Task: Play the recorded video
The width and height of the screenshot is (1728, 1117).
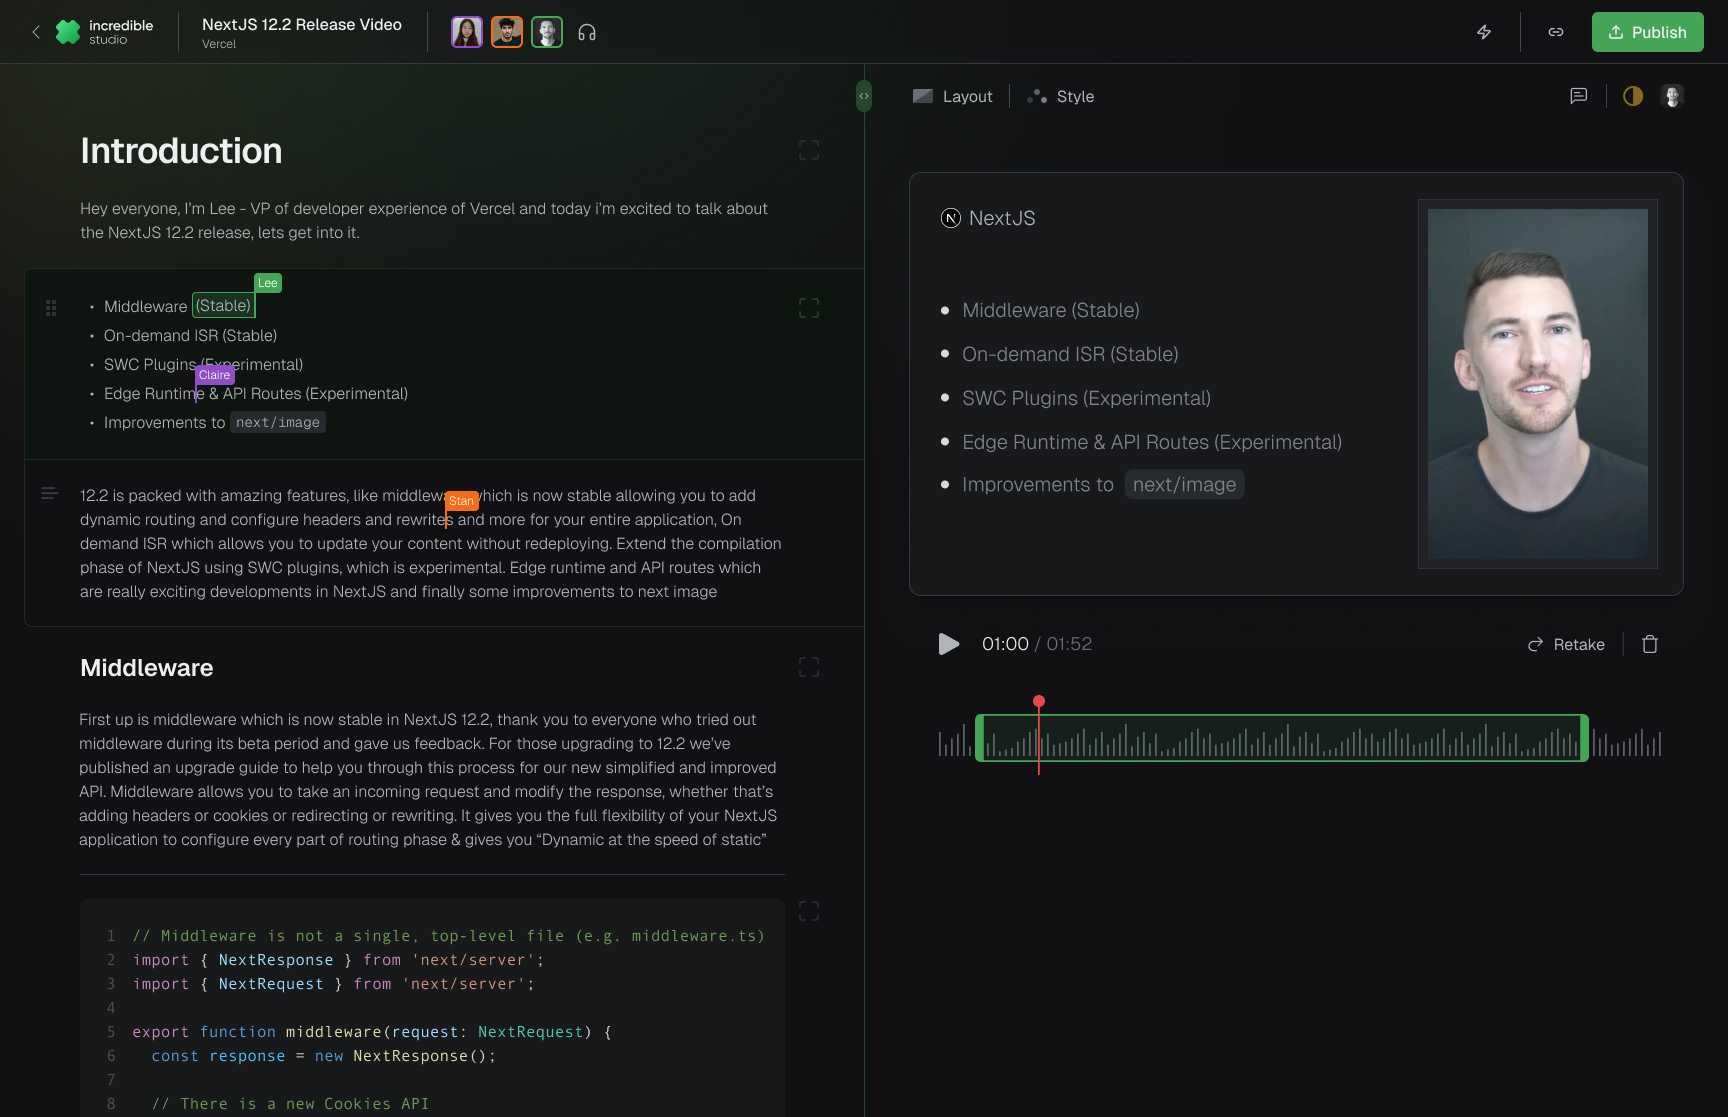Action: click(x=949, y=644)
